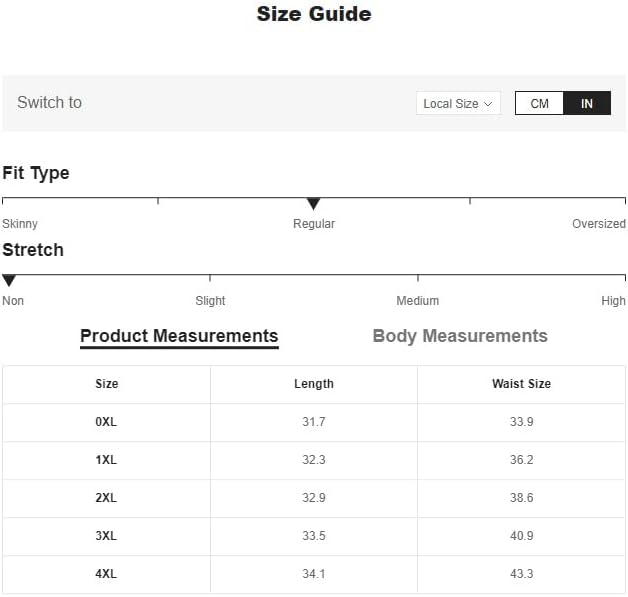628x597 pixels.
Task: Select the Slight stretch label
Action: click(x=210, y=301)
